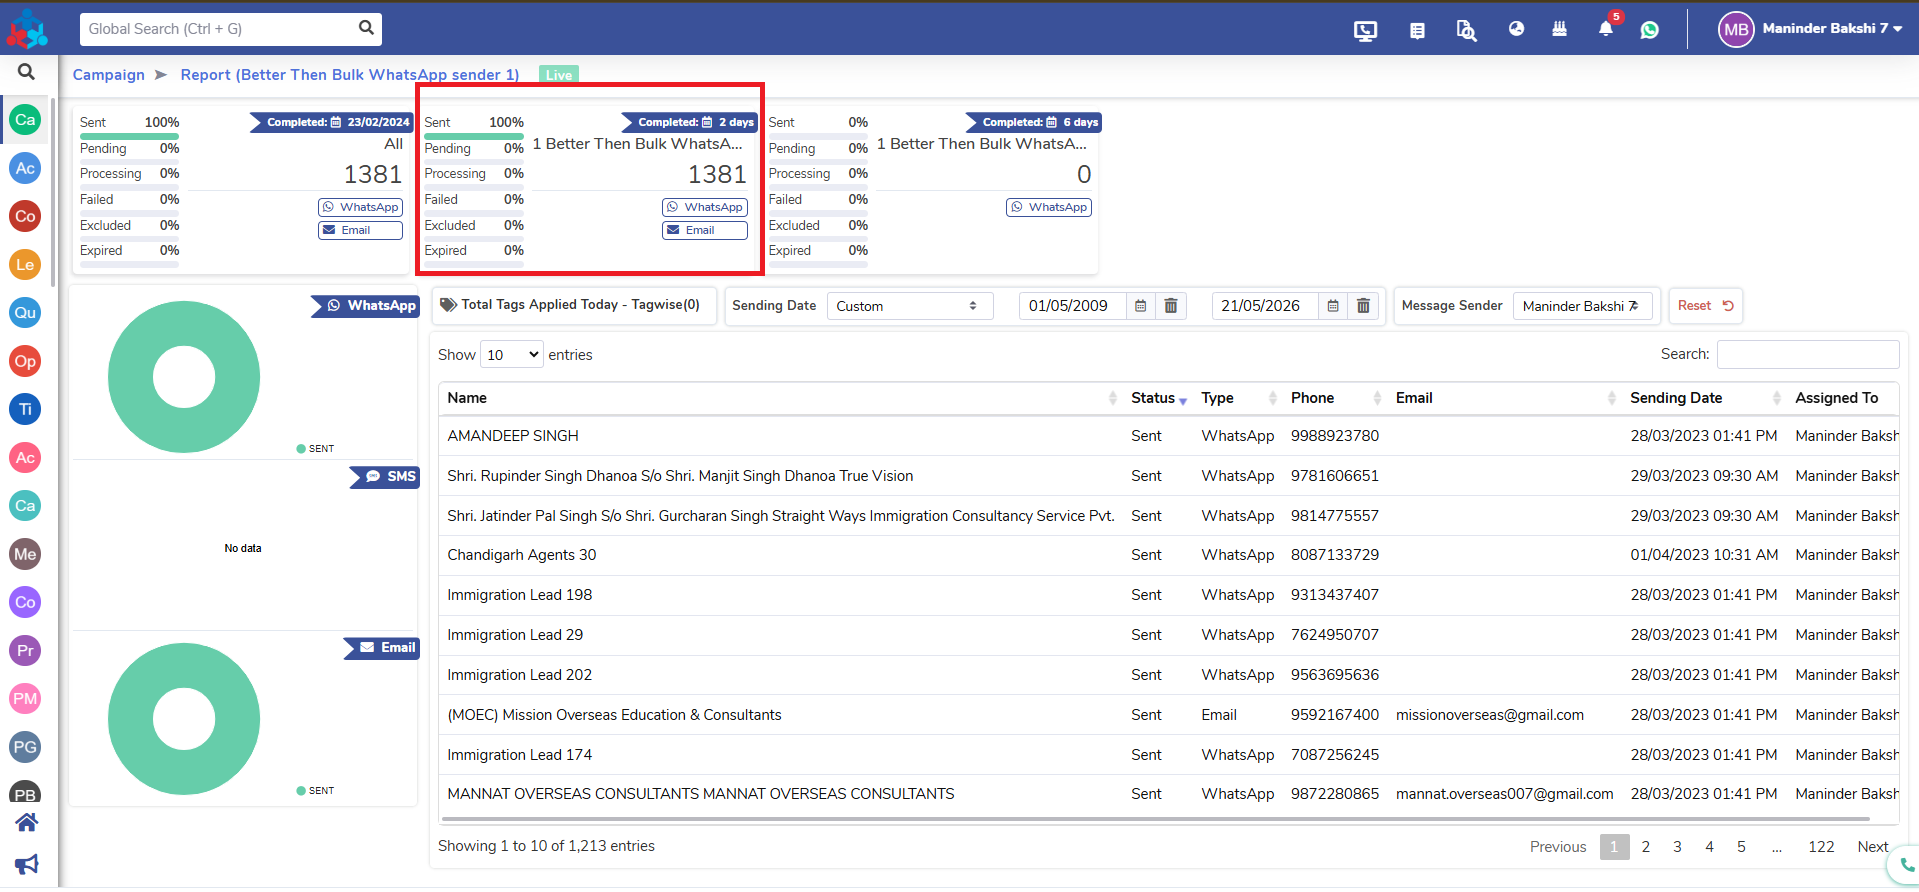Open the WhatsApp icon in top bar
This screenshot has height=892, width=1919.
tap(1650, 30)
